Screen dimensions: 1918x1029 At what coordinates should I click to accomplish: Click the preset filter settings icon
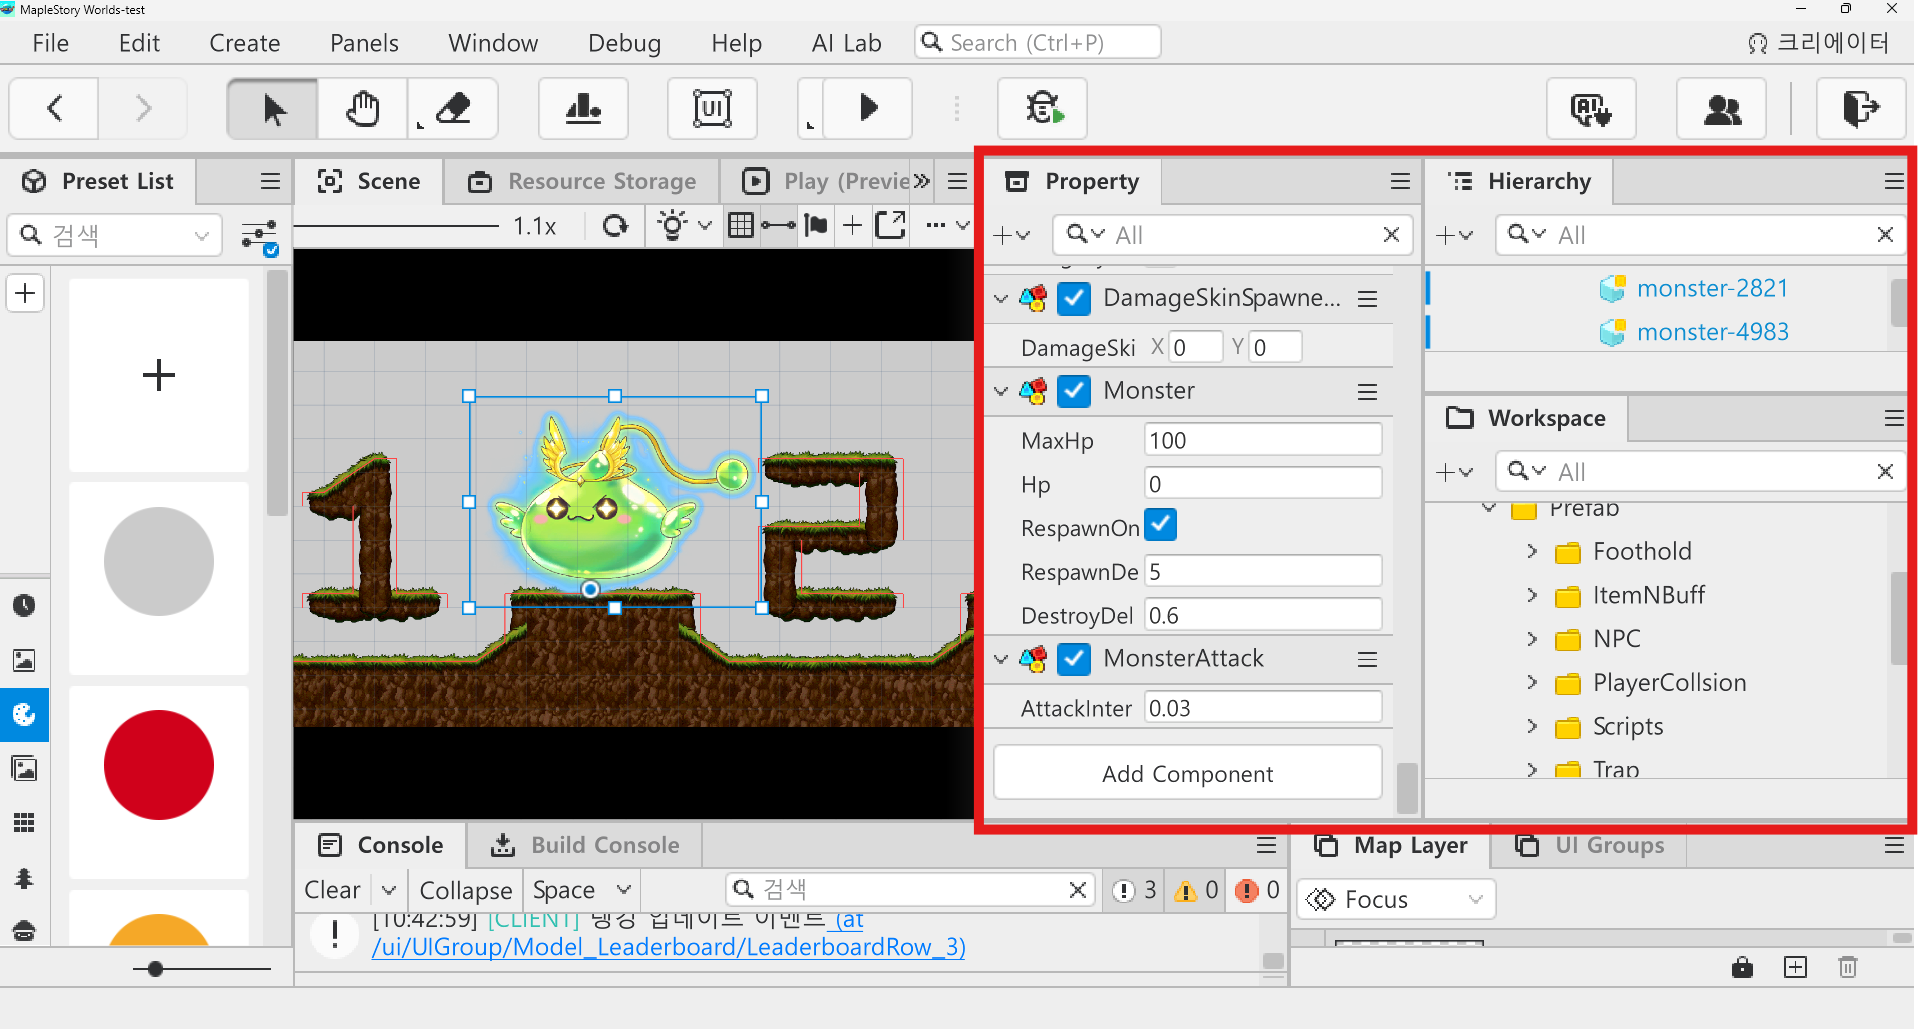coord(260,238)
